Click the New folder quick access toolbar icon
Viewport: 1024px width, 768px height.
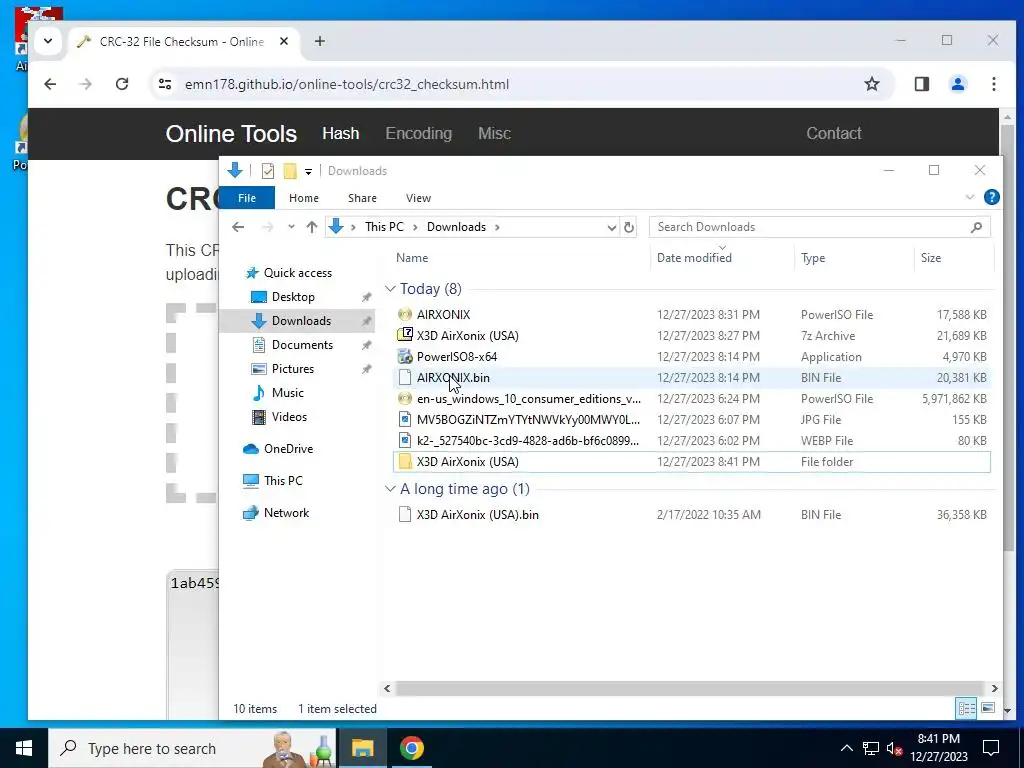click(290, 171)
